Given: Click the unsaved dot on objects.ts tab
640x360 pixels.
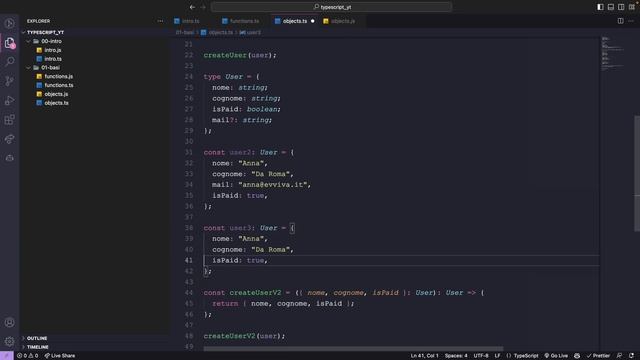Looking at the screenshot, I should 313,21.
